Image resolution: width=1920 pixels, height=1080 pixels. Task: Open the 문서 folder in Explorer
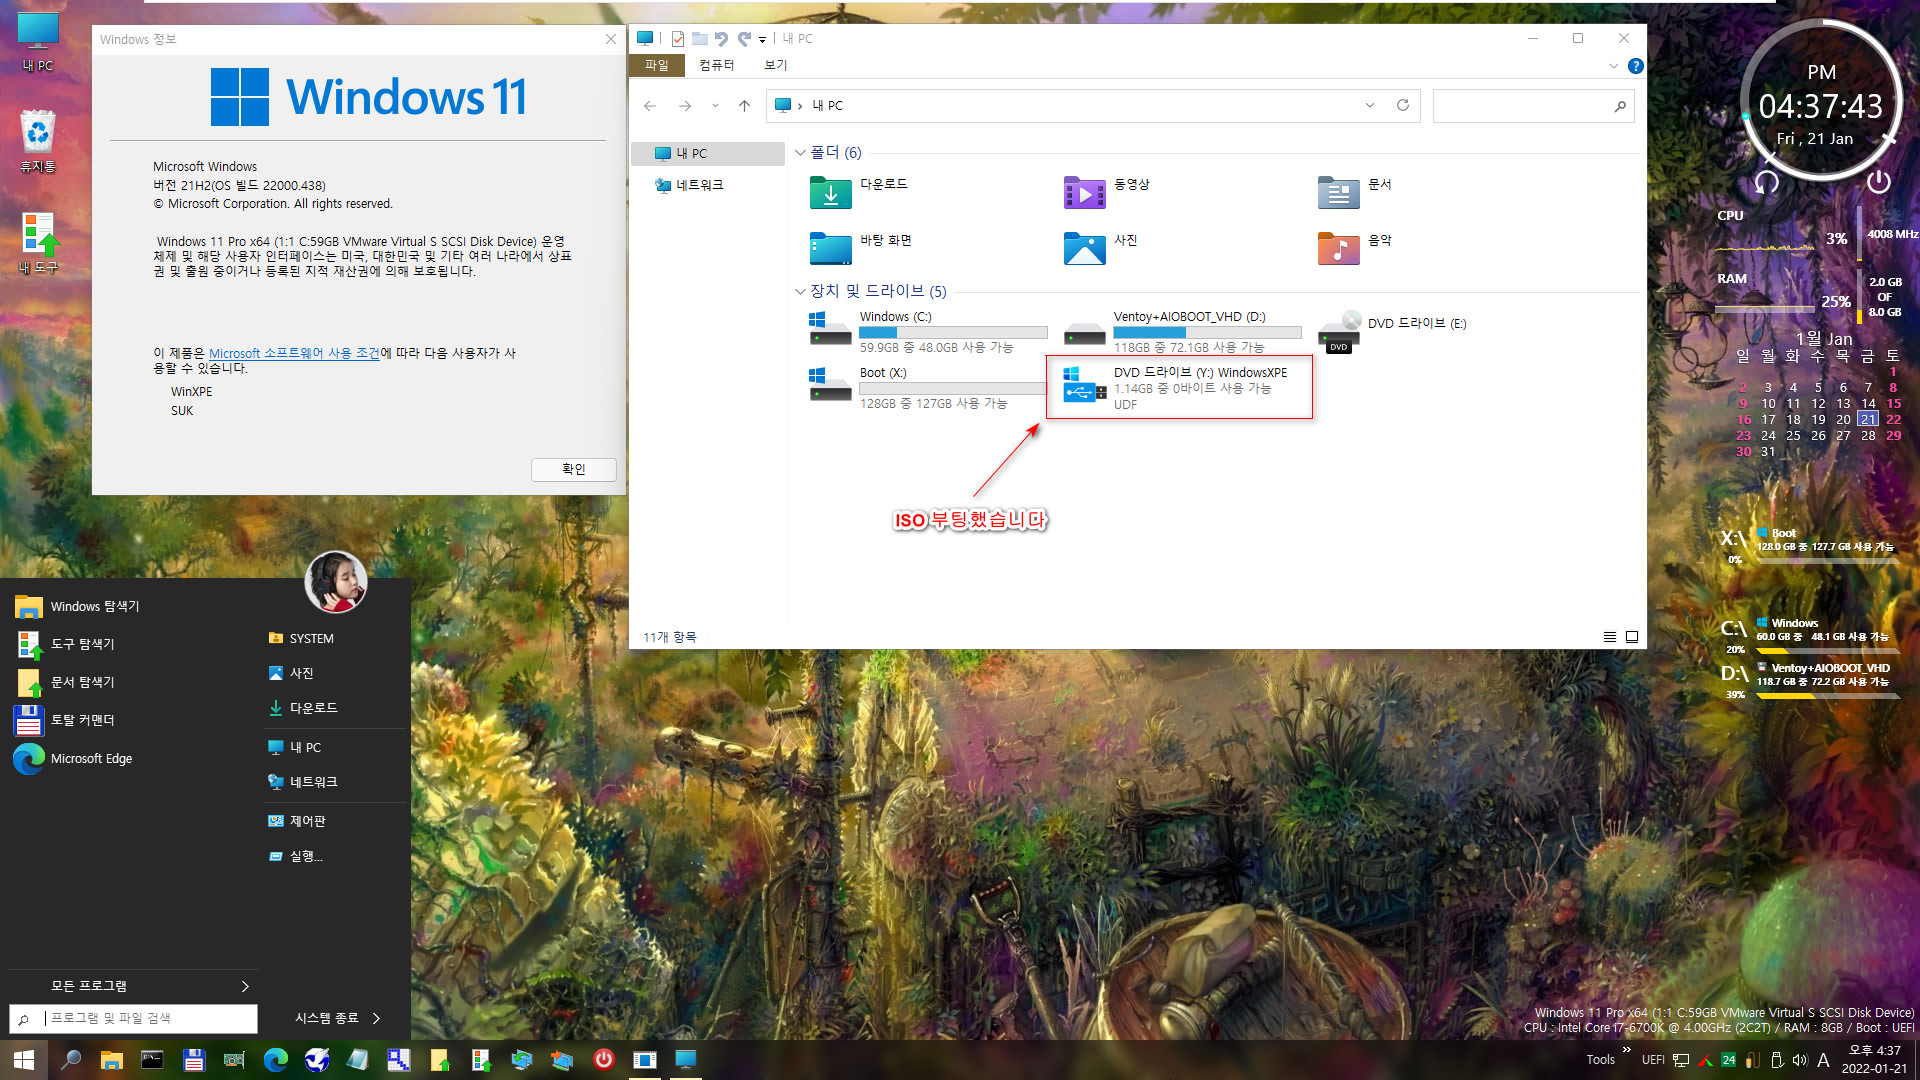pyautogui.click(x=1355, y=191)
